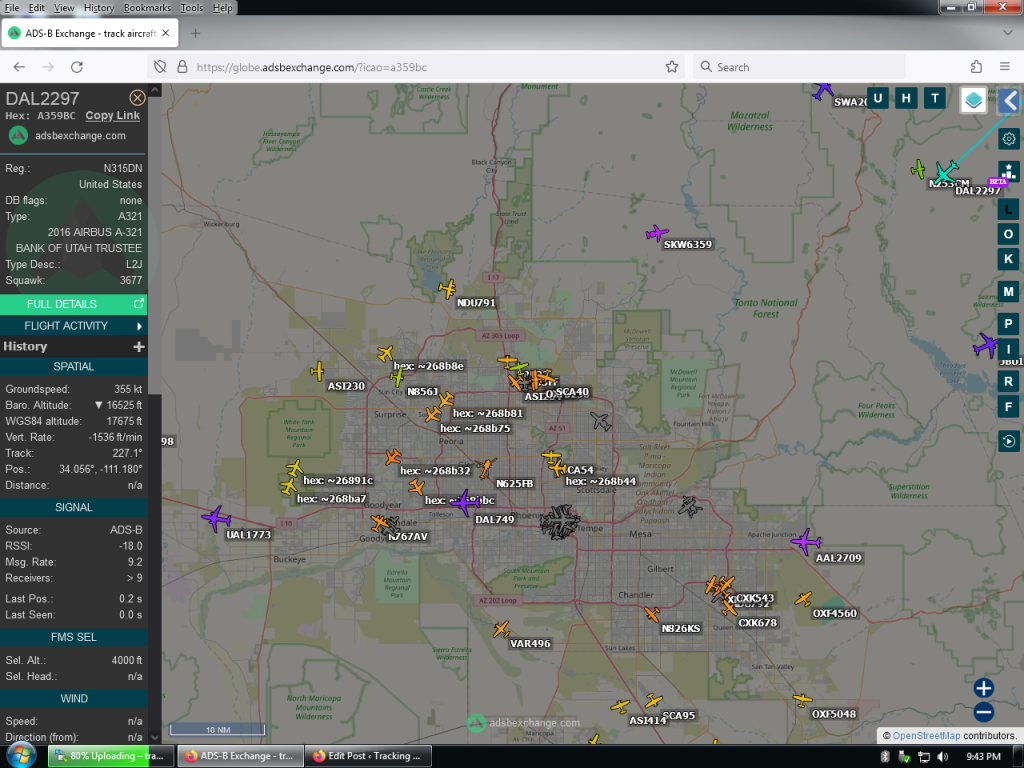
Task: Select the SKW6359 aircraft icon
Action: (x=656, y=232)
